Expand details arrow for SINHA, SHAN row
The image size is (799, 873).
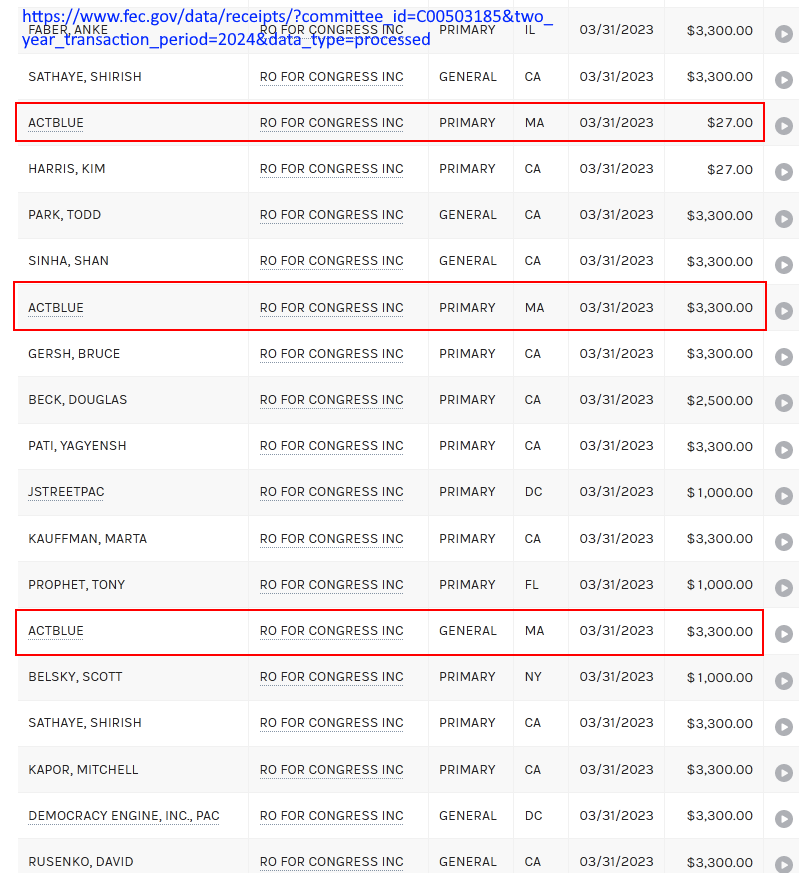pos(783,265)
